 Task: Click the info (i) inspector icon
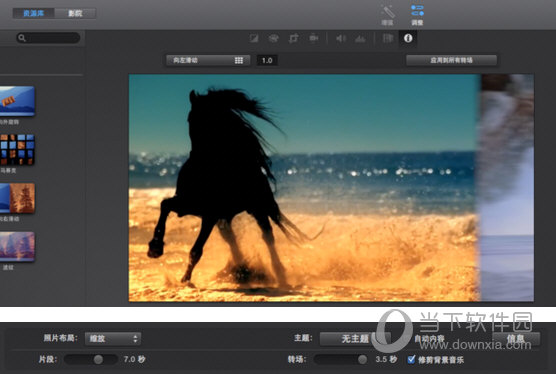(x=408, y=38)
